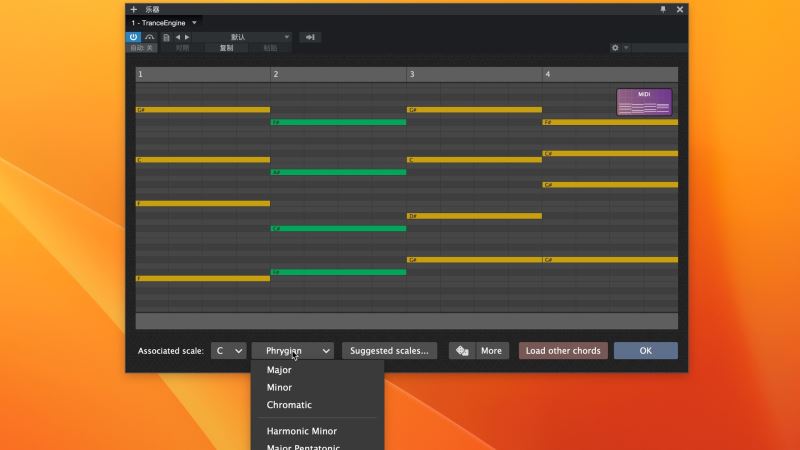Open the C root note dropdown
Screen dimensions: 800x450
[228, 351]
